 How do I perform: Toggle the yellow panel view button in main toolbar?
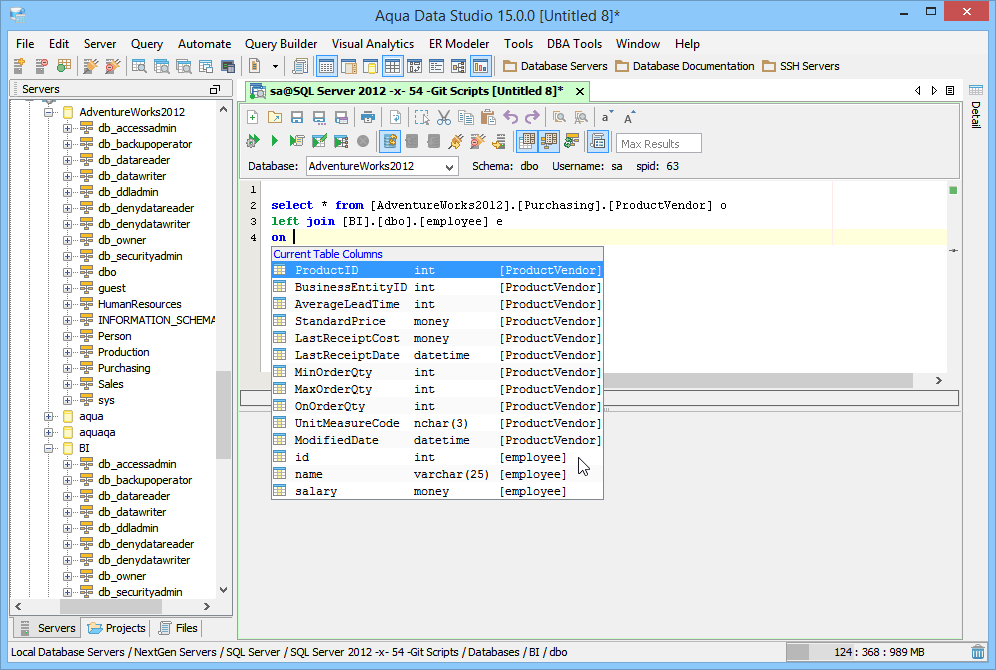click(x=370, y=66)
